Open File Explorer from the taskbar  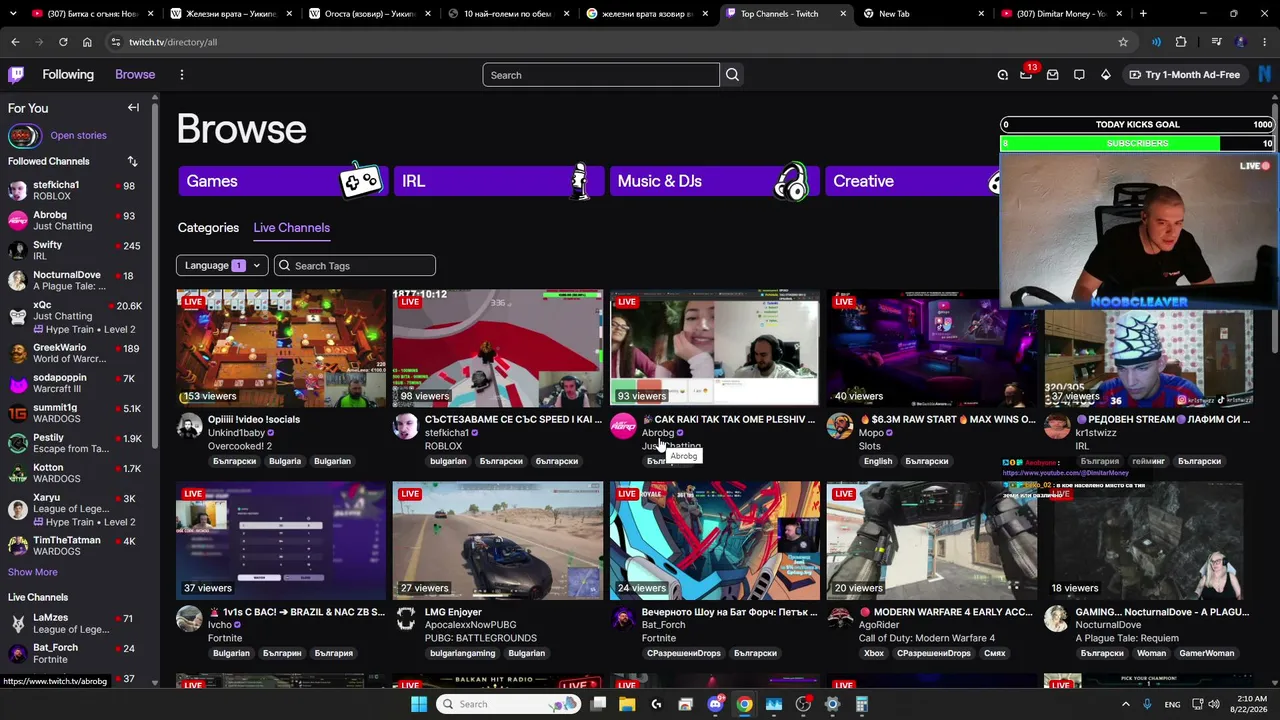[627, 704]
